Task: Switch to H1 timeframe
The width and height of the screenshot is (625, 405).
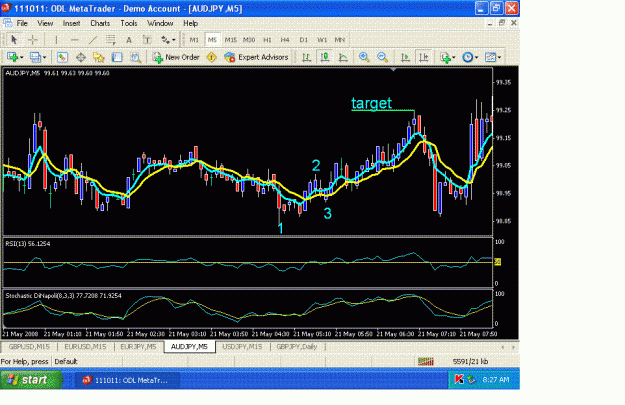Action: tap(267, 40)
